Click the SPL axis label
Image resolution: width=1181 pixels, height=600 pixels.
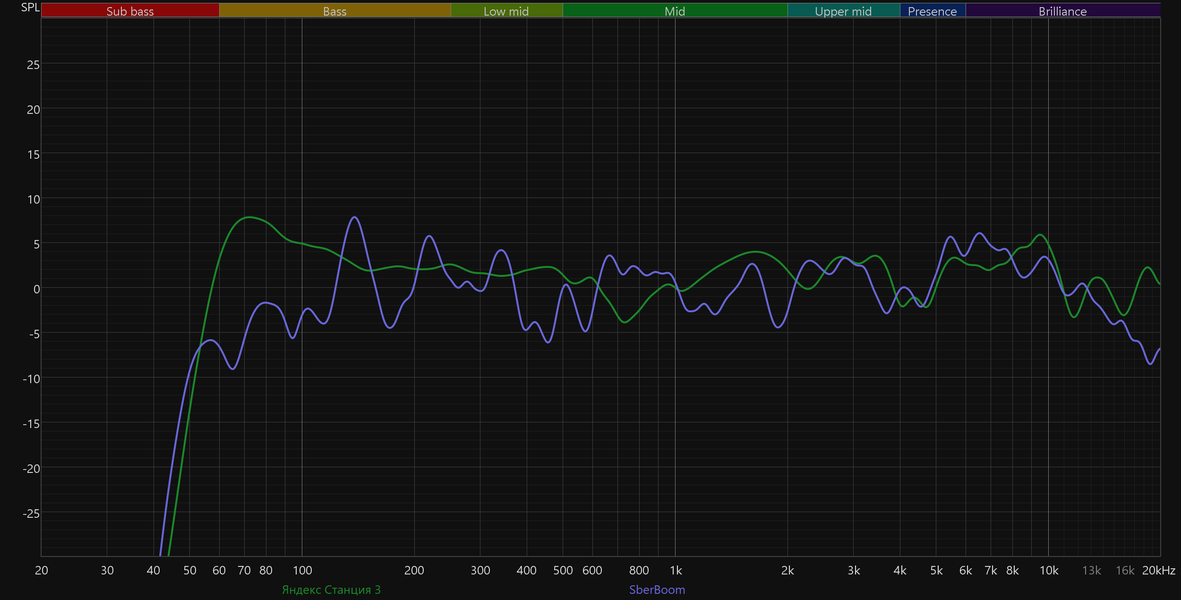[30, 8]
